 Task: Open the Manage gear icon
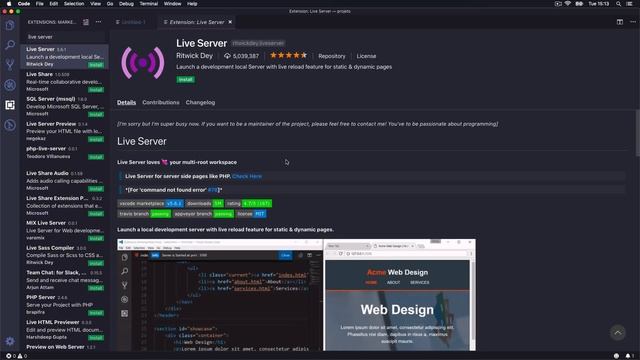click(10, 341)
